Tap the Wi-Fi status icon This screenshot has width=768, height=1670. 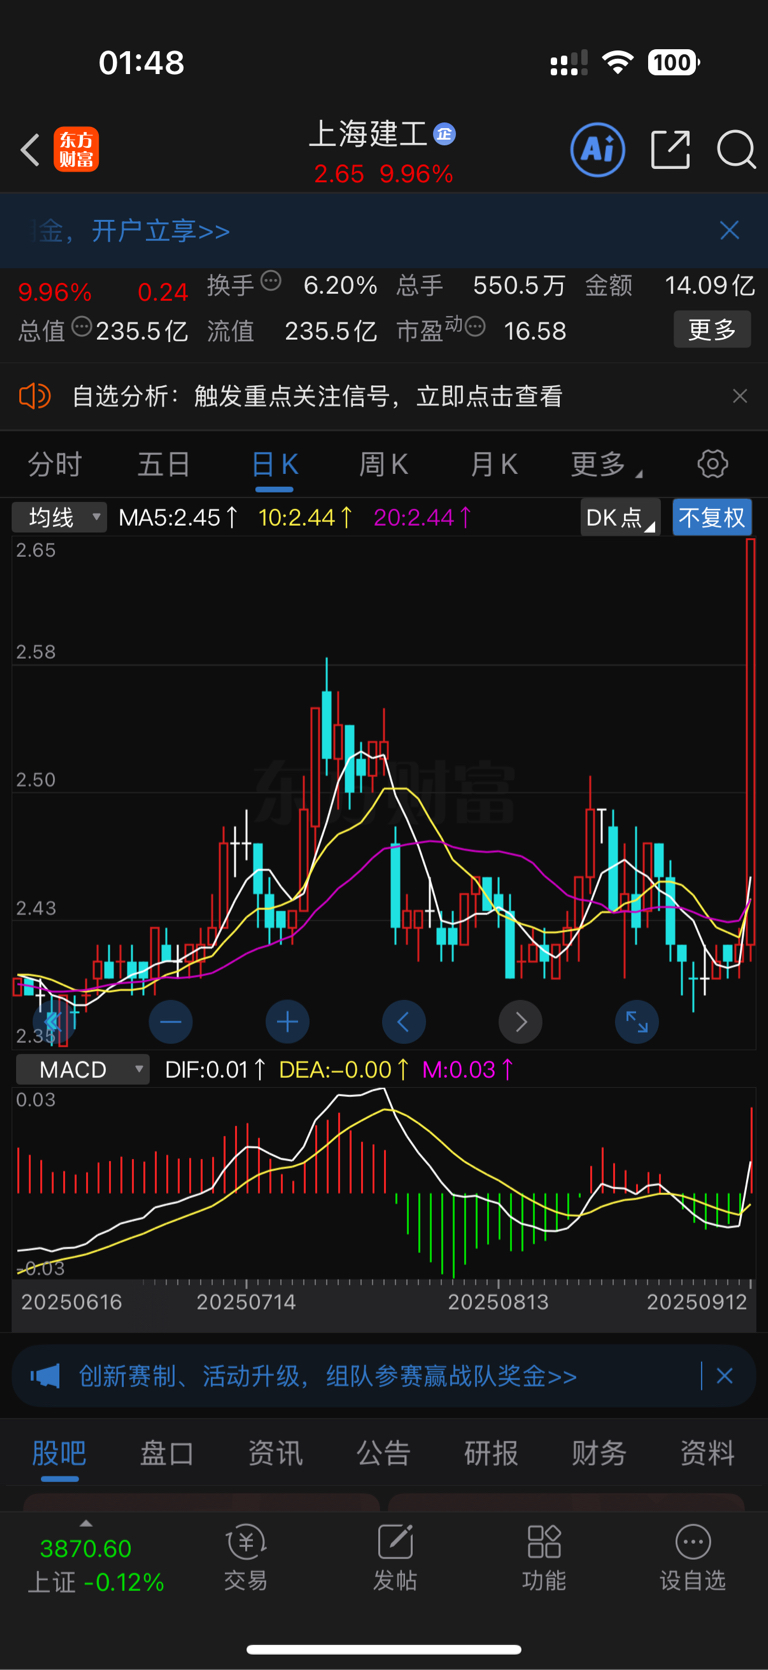coord(618,63)
